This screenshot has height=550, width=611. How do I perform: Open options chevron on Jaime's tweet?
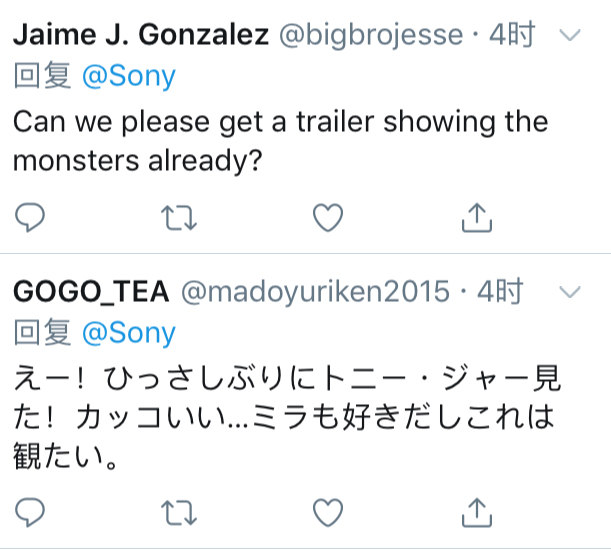(570, 35)
